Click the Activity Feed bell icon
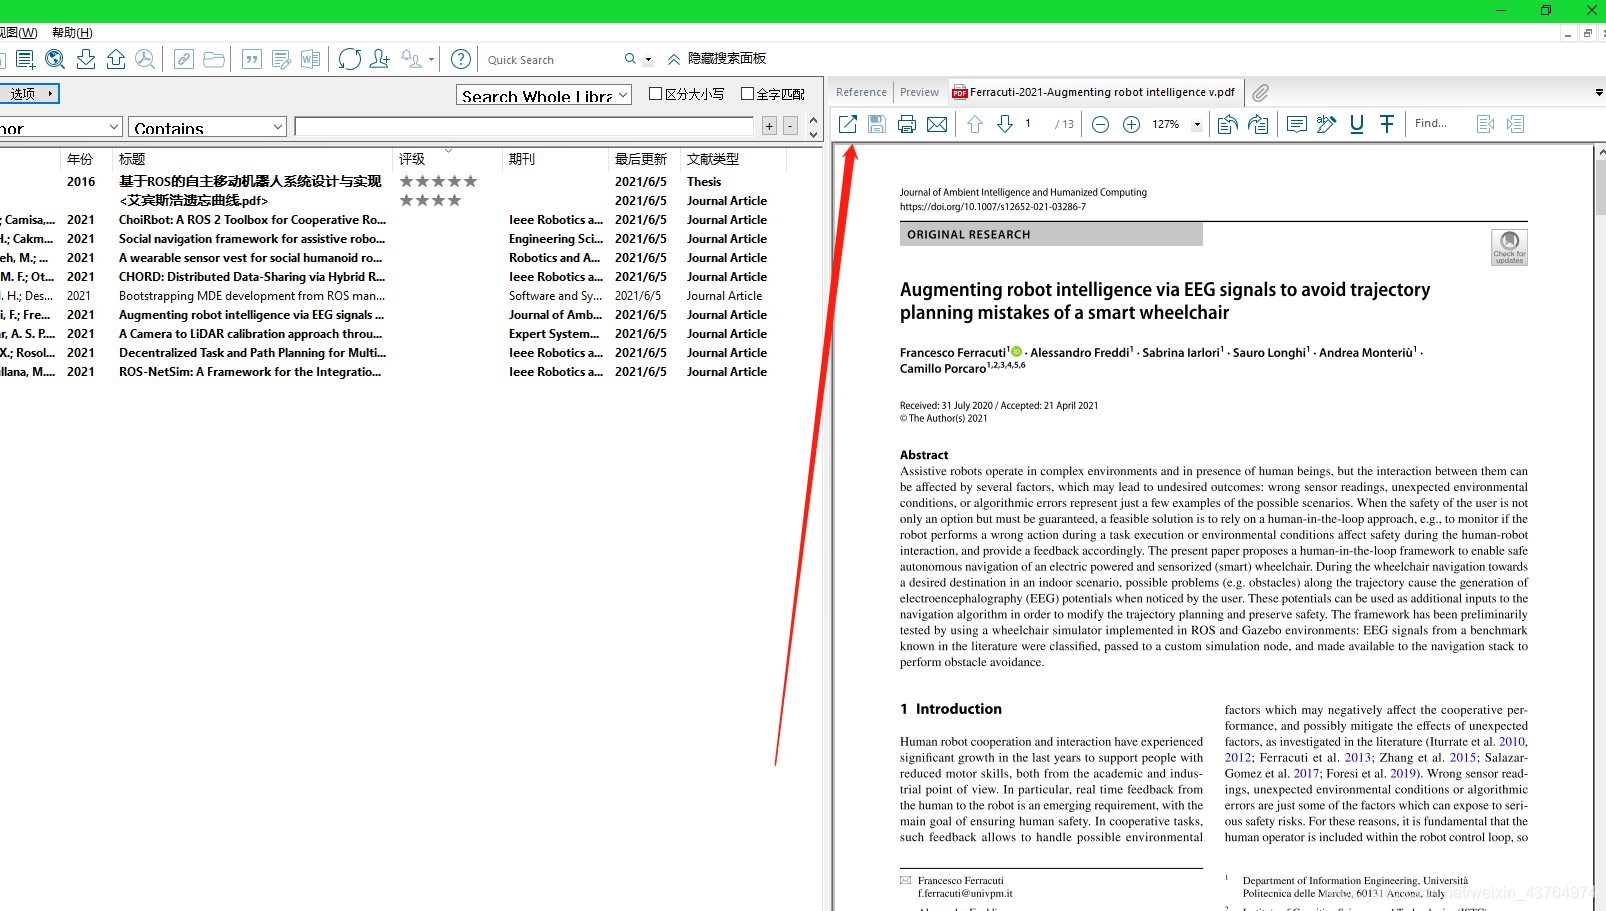This screenshot has width=1606, height=911. (411, 59)
